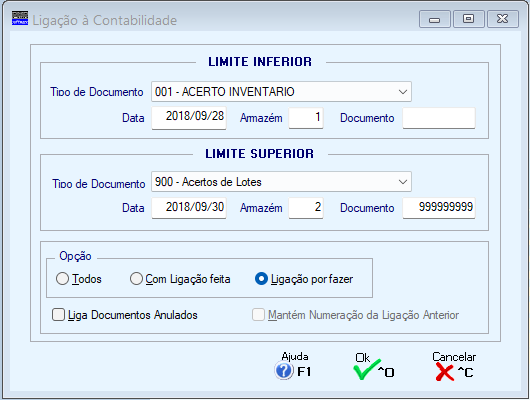Minimize the Ligação à Contabilidade window

[x=434, y=19]
